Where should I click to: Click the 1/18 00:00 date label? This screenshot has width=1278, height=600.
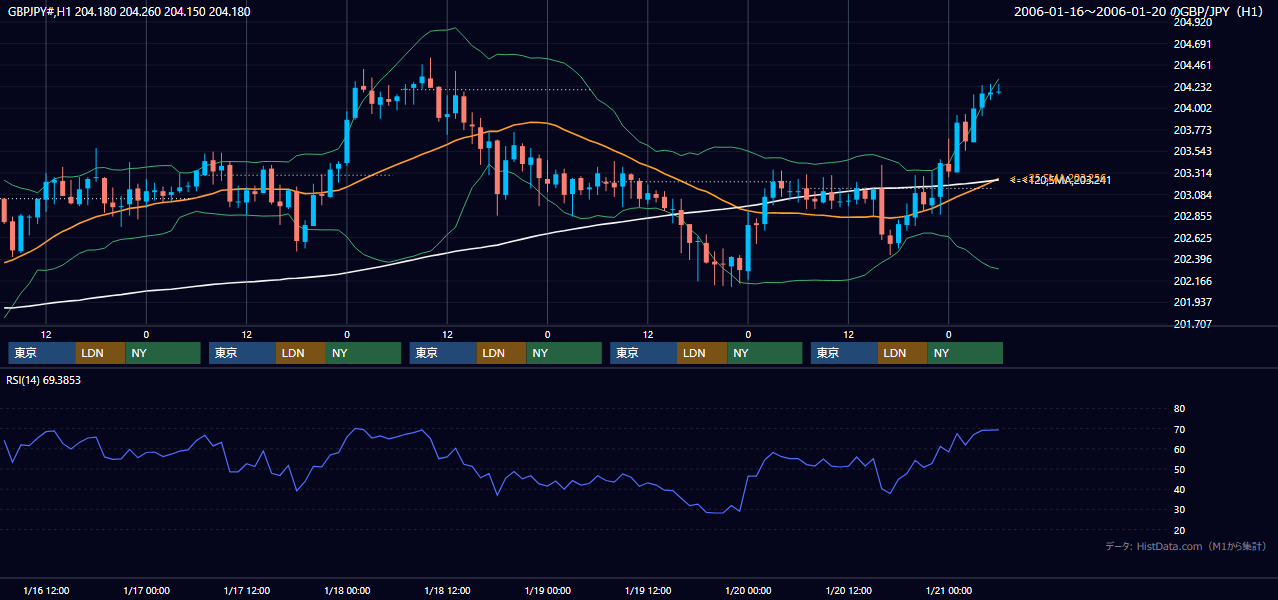(347, 591)
